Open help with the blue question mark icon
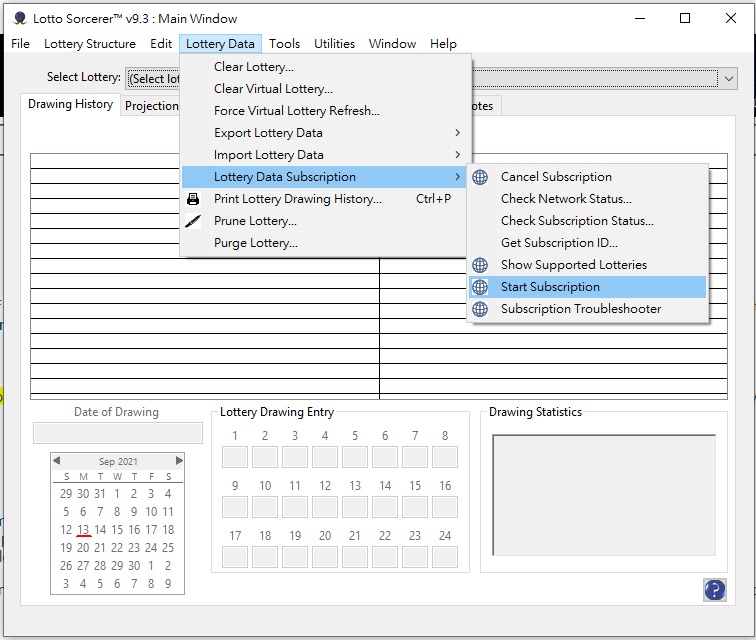This screenshot has width=756, height=640. coord(714,590)
